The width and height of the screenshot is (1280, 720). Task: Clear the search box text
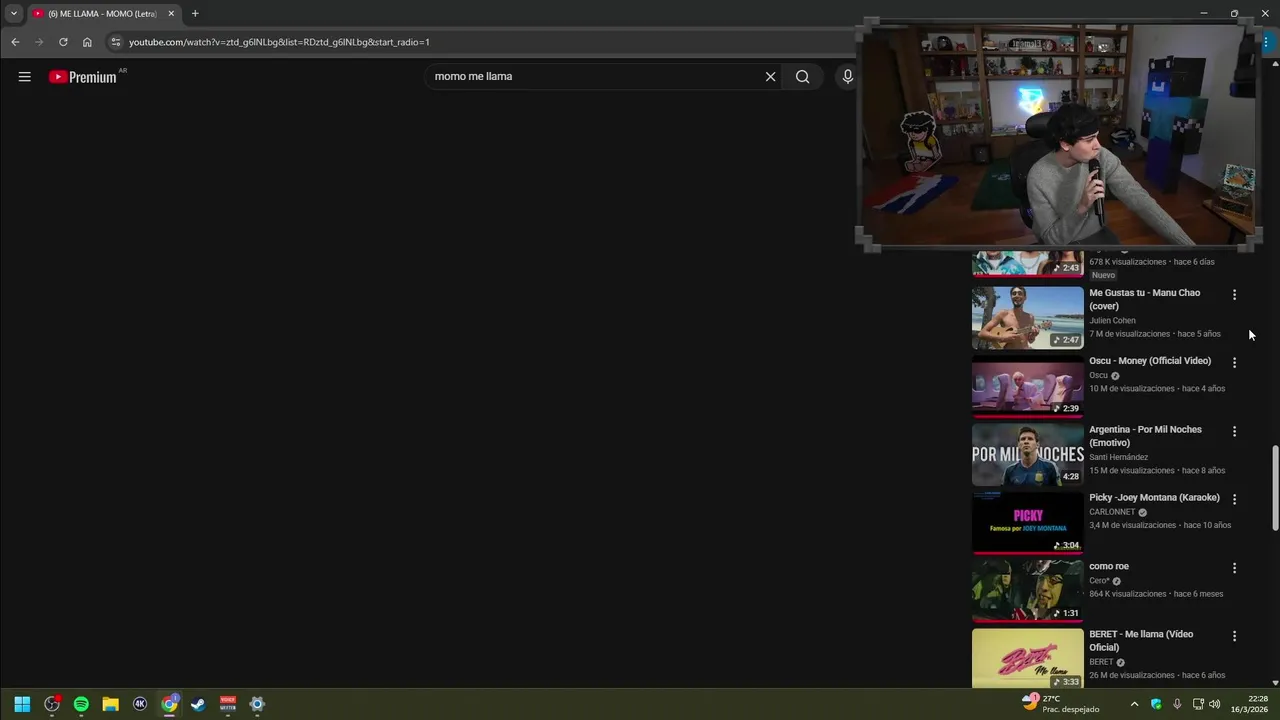pos(770,77)
